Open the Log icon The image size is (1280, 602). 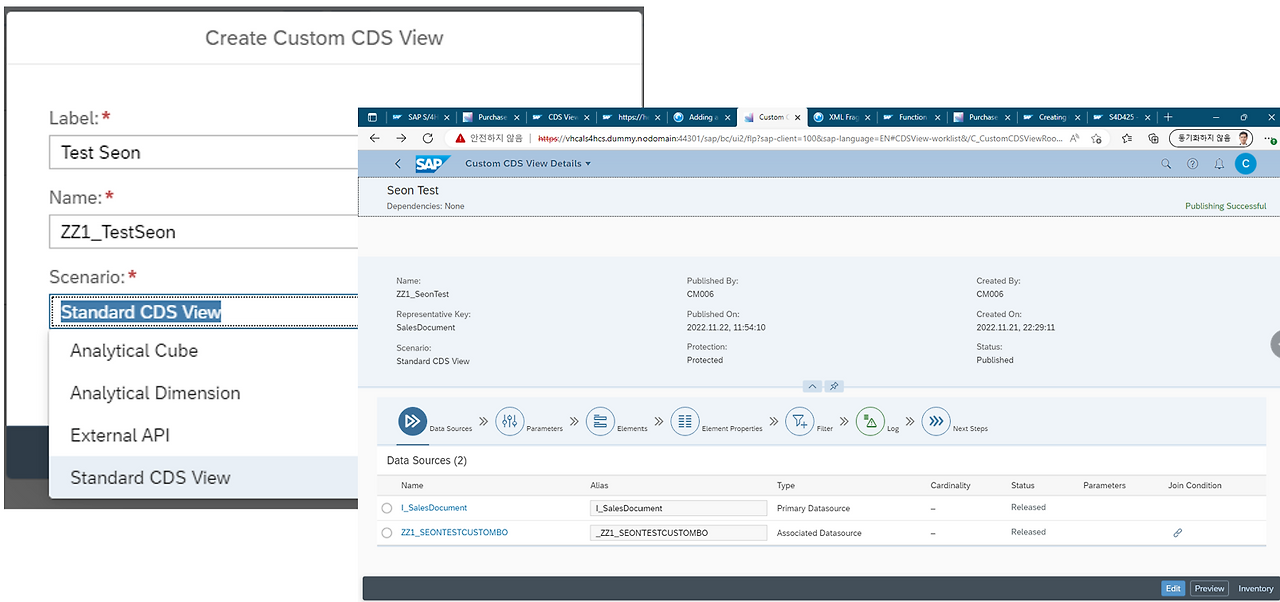coord(869,421)
